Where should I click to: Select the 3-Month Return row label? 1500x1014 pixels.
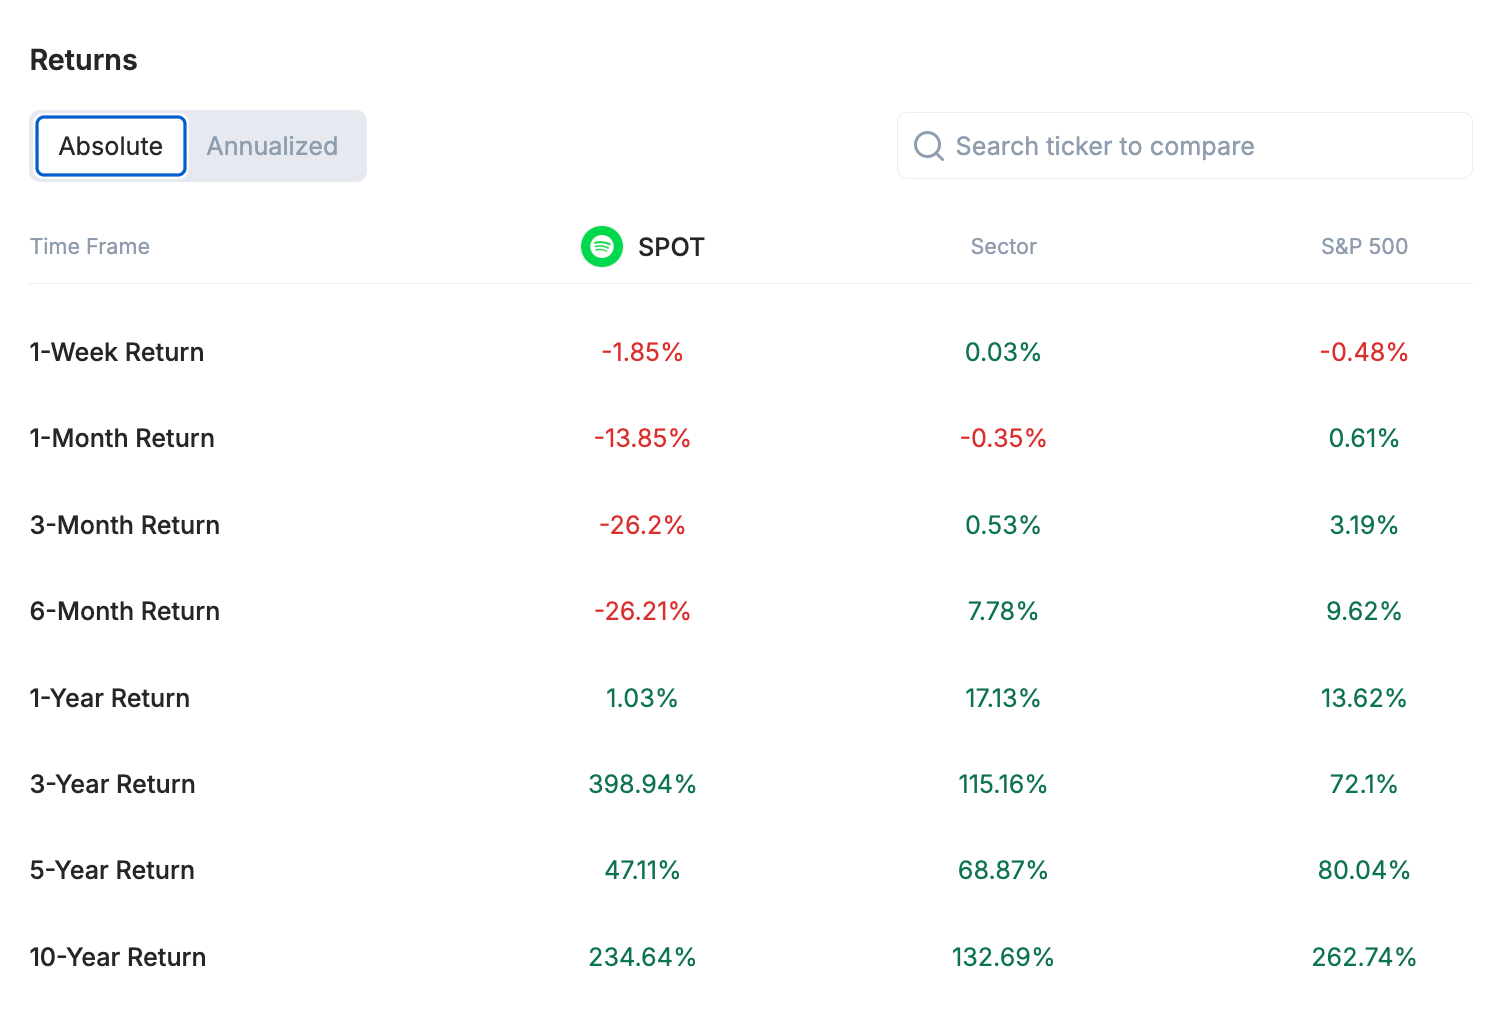click(125, 525)
